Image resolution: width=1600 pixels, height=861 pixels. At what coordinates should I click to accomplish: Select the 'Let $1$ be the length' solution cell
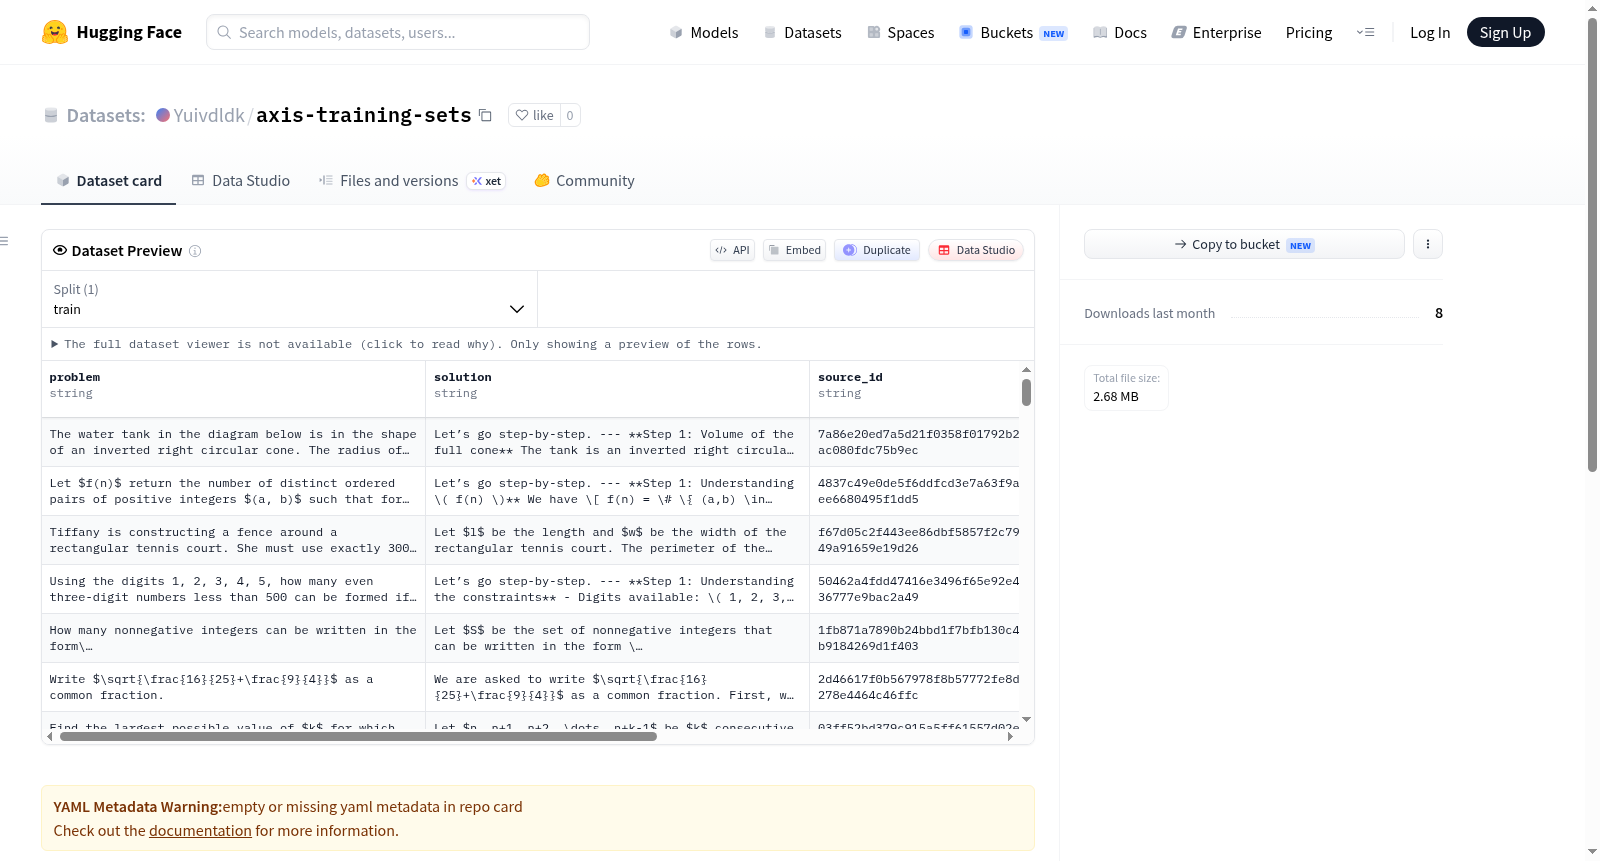click(618, 540)
